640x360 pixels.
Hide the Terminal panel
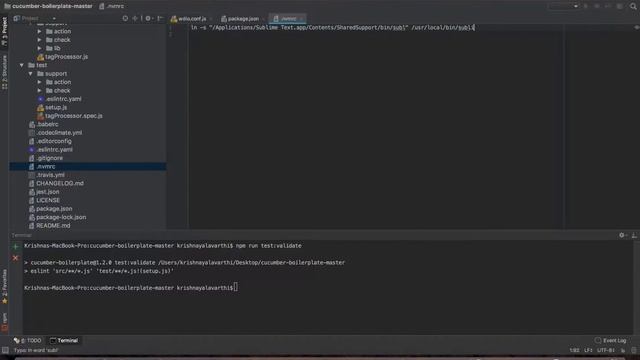634,235
